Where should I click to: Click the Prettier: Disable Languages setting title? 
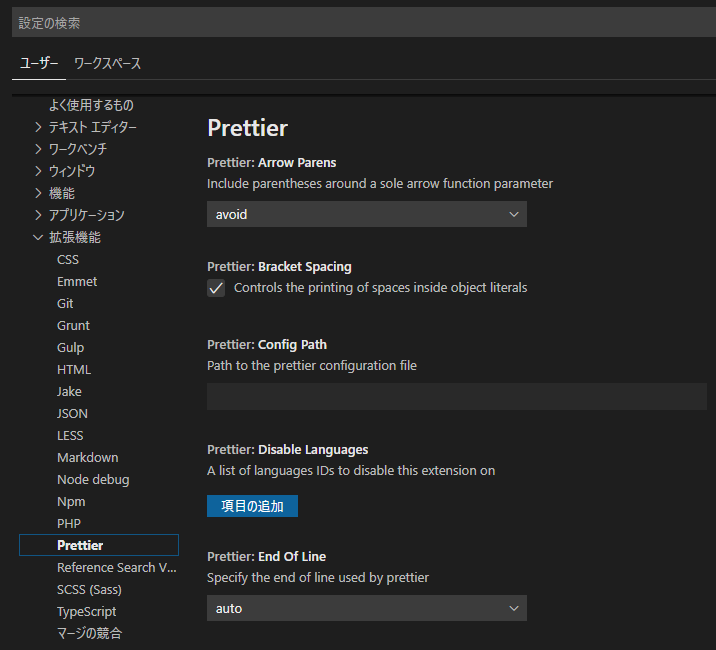[x=288, y=449]
